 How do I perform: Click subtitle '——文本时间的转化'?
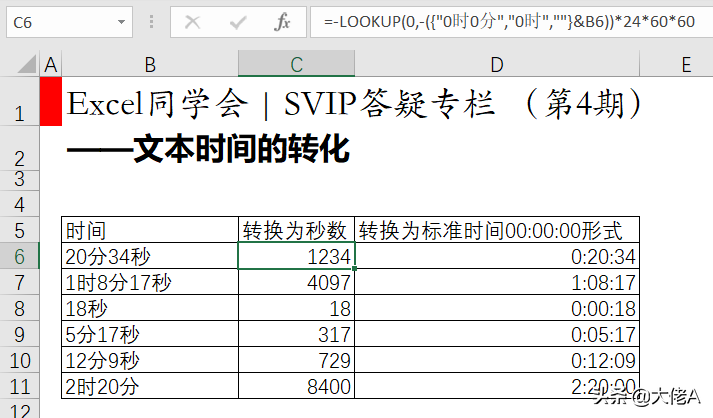(208, 149)
